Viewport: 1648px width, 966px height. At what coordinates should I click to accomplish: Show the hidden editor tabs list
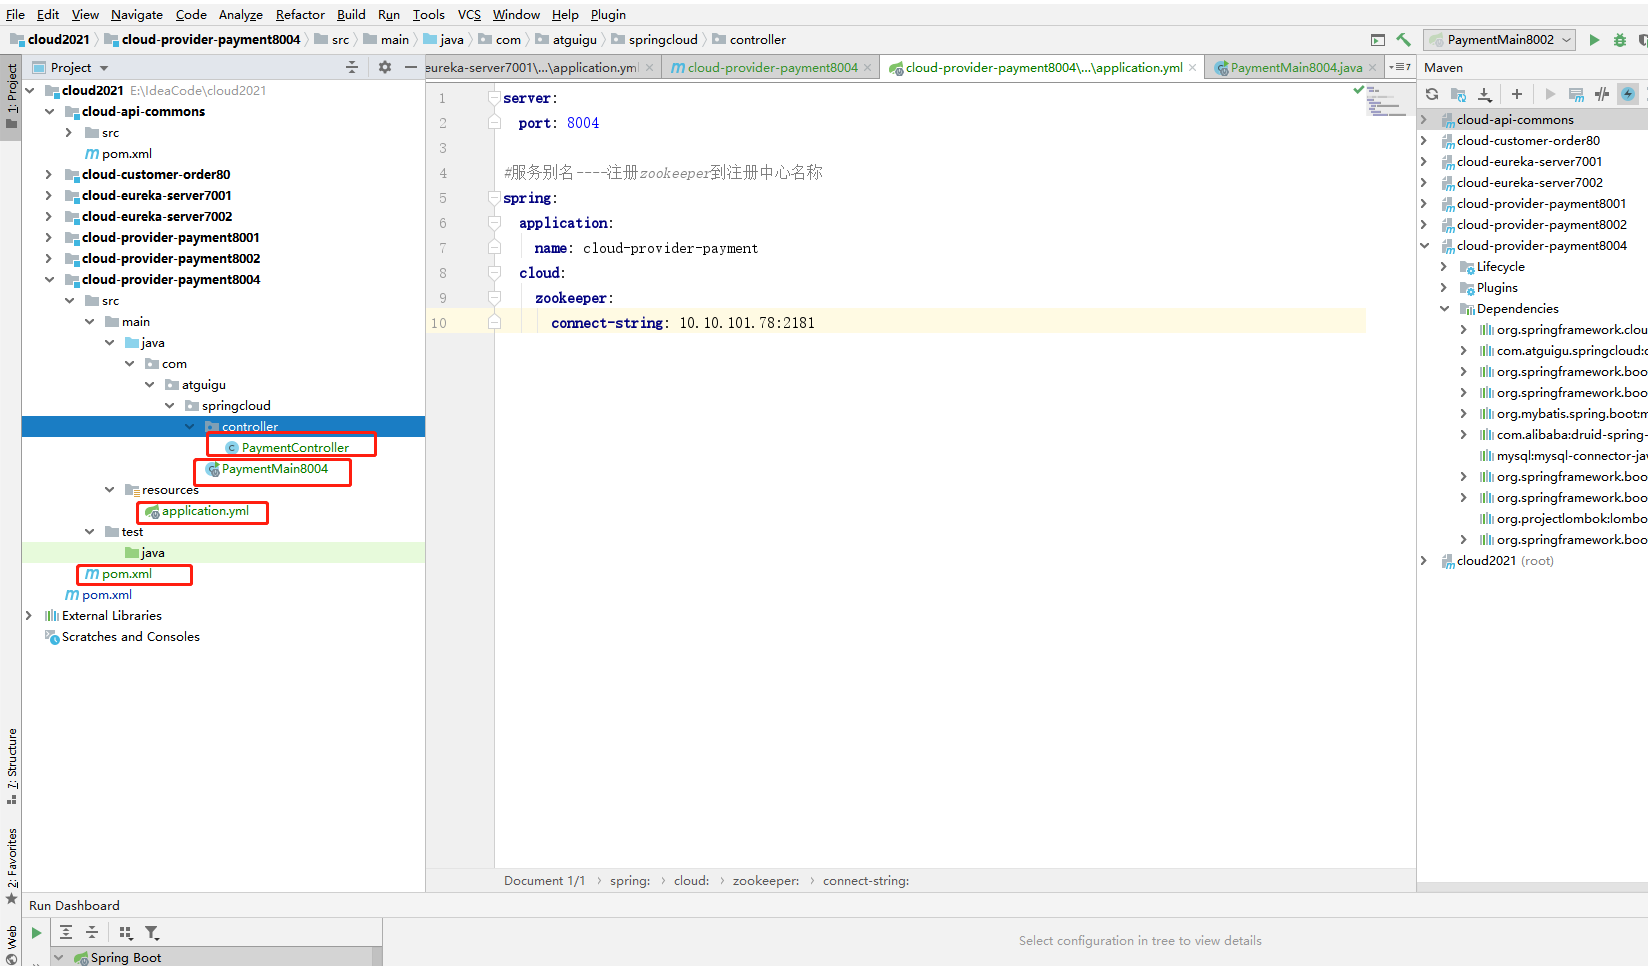(1400, 67)
